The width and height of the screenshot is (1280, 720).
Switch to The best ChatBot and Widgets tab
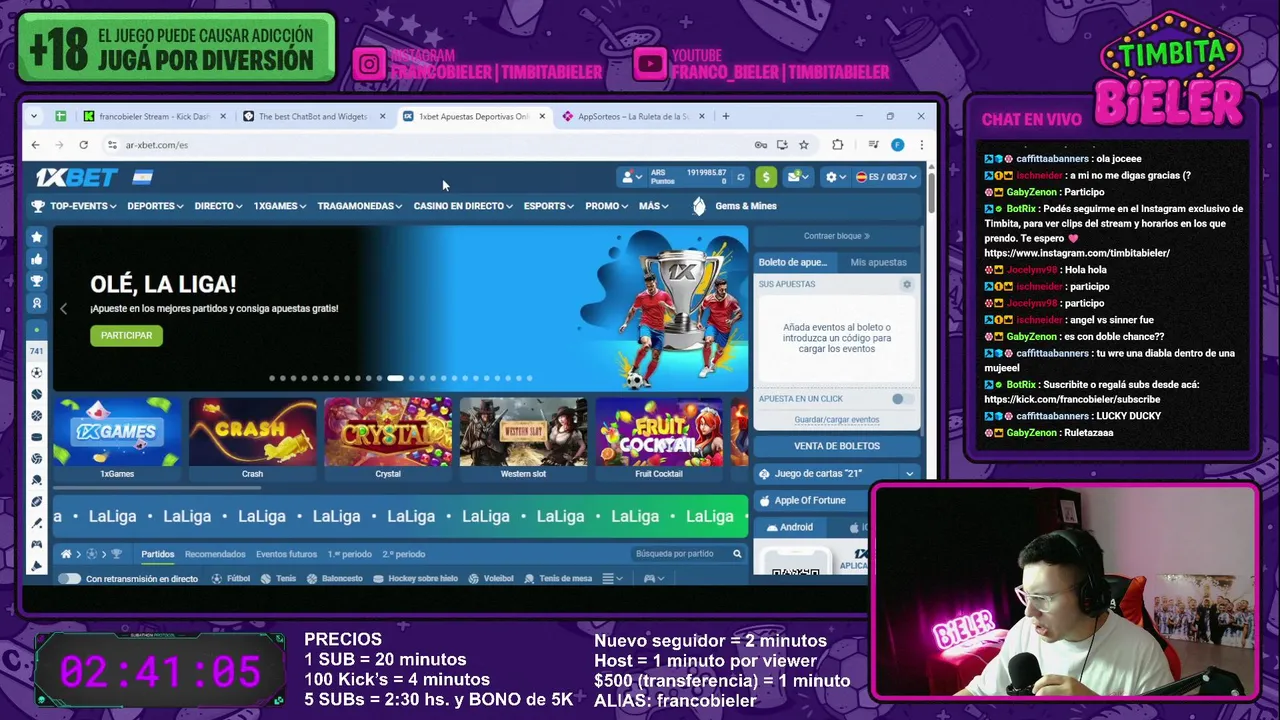314,116
